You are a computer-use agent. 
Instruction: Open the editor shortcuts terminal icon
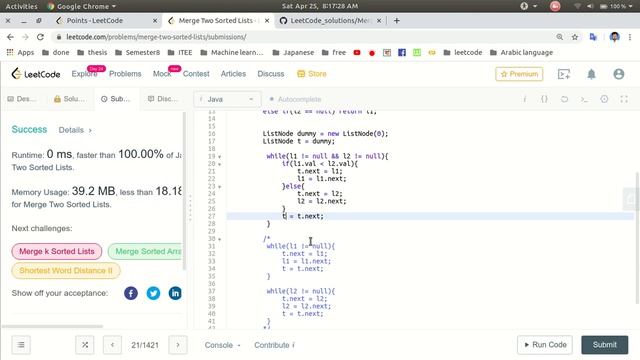pyautogui.click(x=584, y=99)
